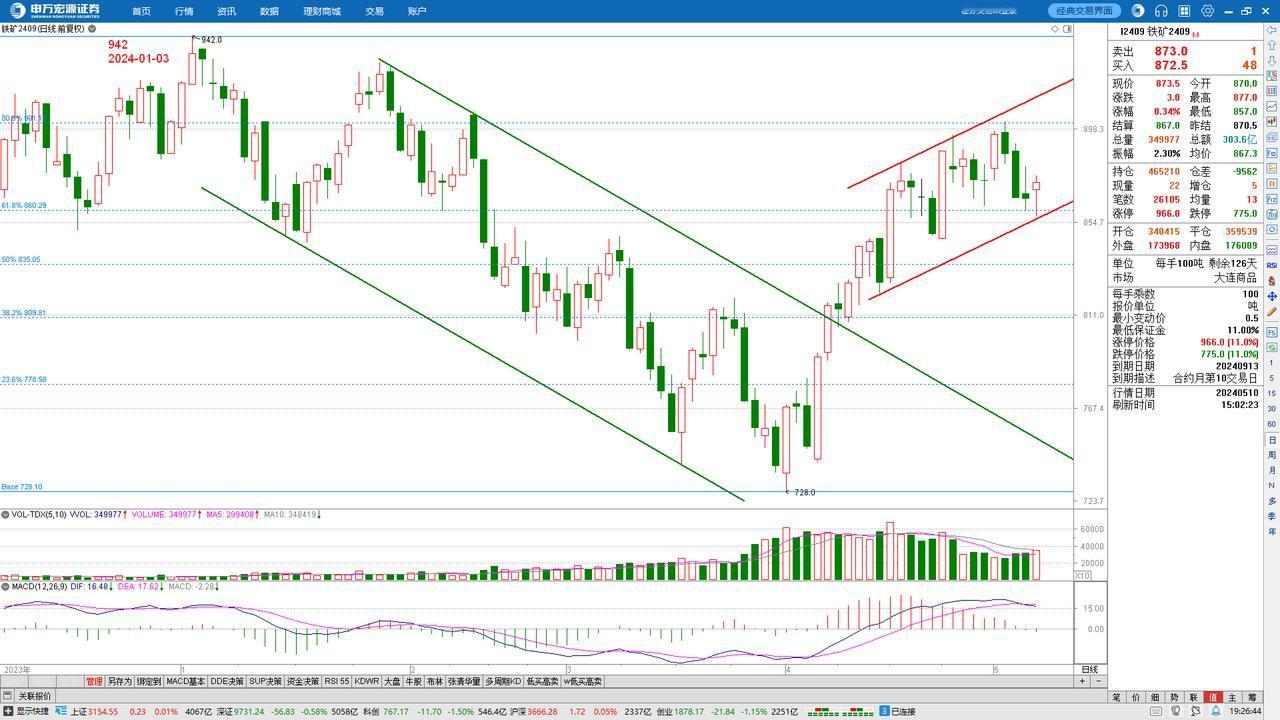
Task: Select 资金决策 indicator template tab
Action: pyautogui.click(x=303, y=681)
